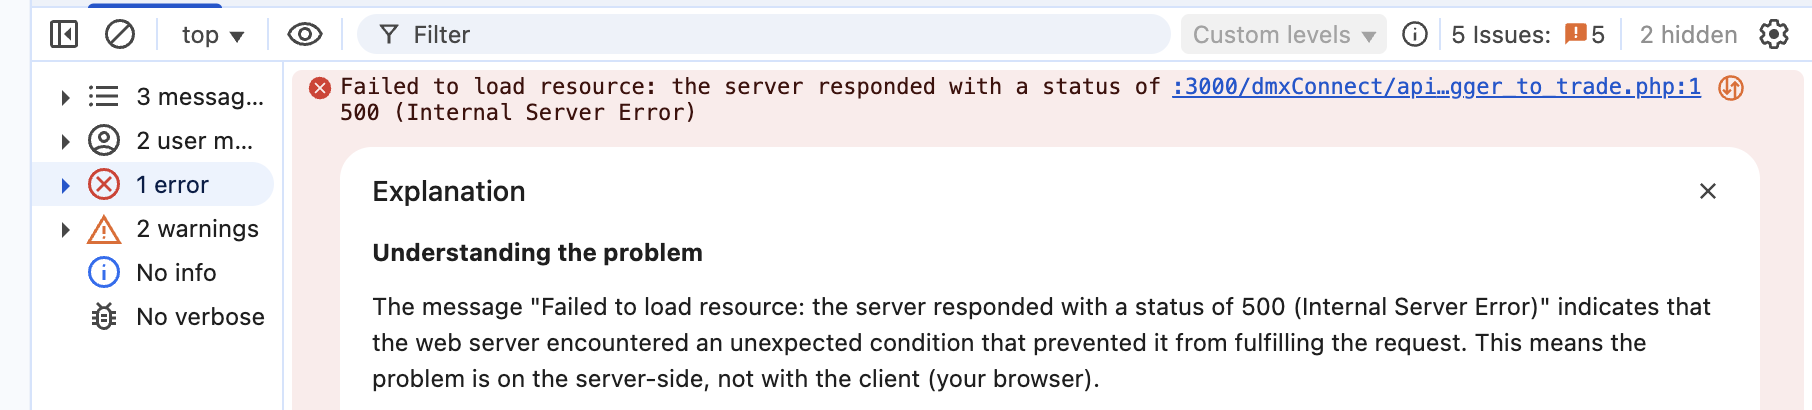
Task: Expand the 3 messages group
Action: tap(65, 97)
